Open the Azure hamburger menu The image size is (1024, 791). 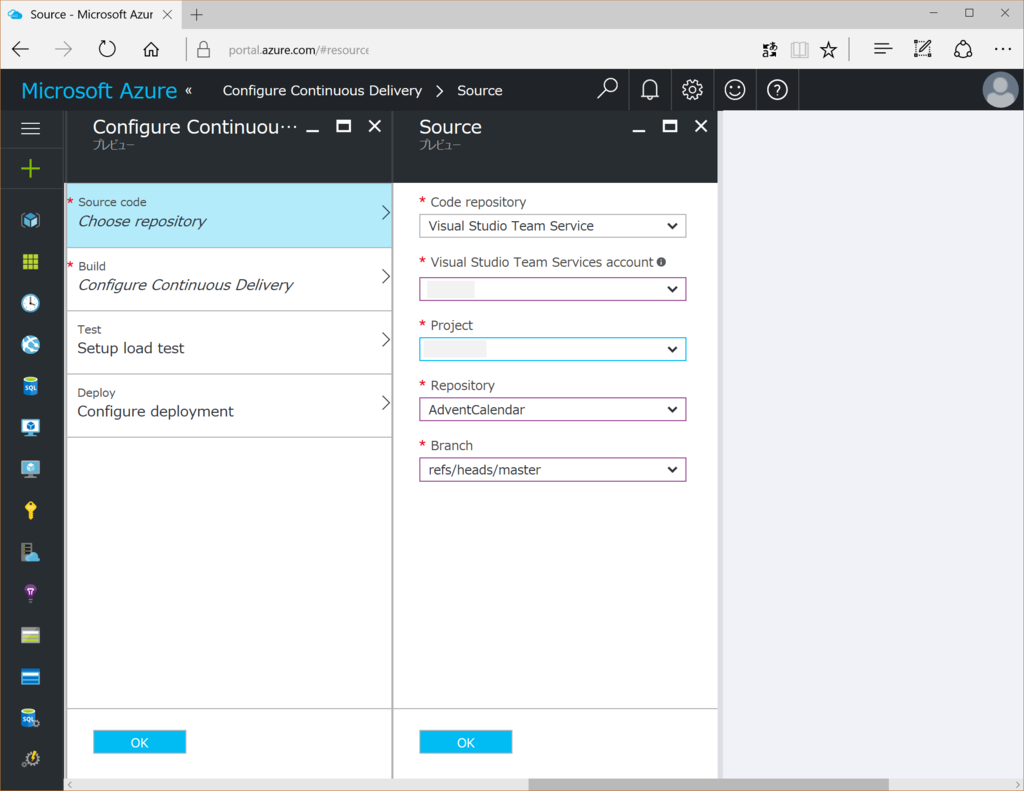point(30,128)
